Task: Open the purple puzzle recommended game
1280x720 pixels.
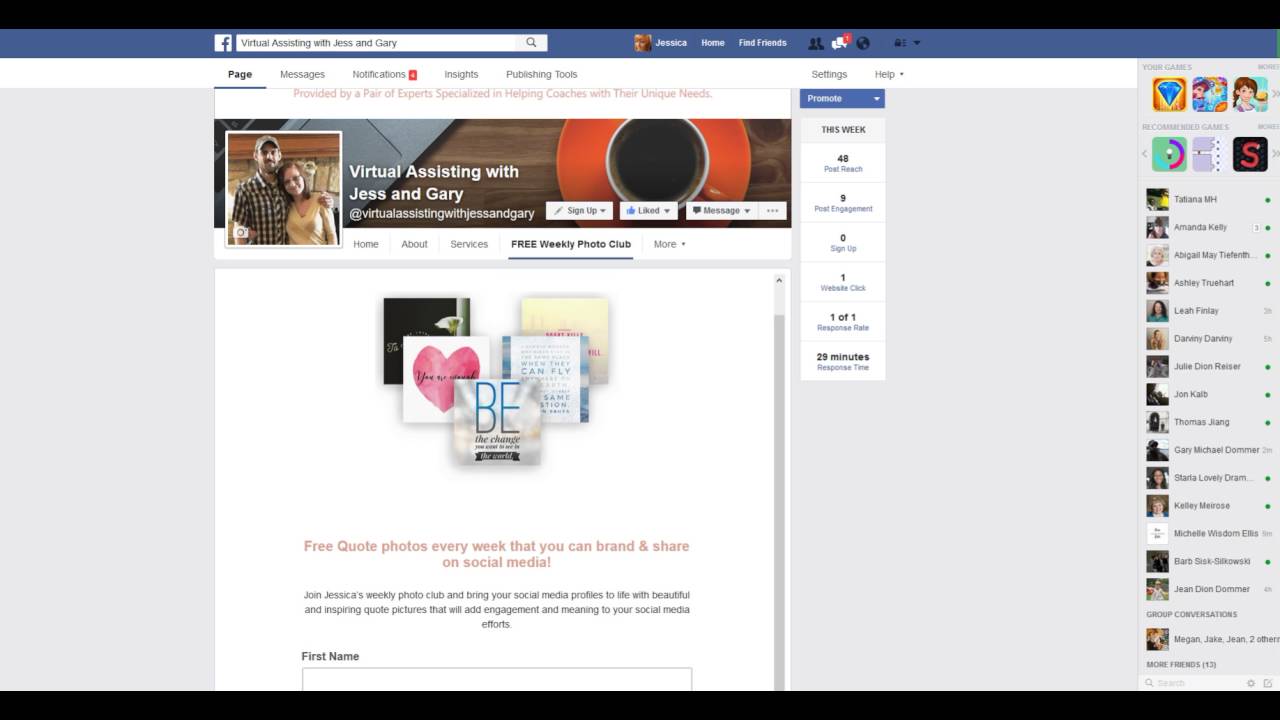Action: click(x=1210, y=154)
